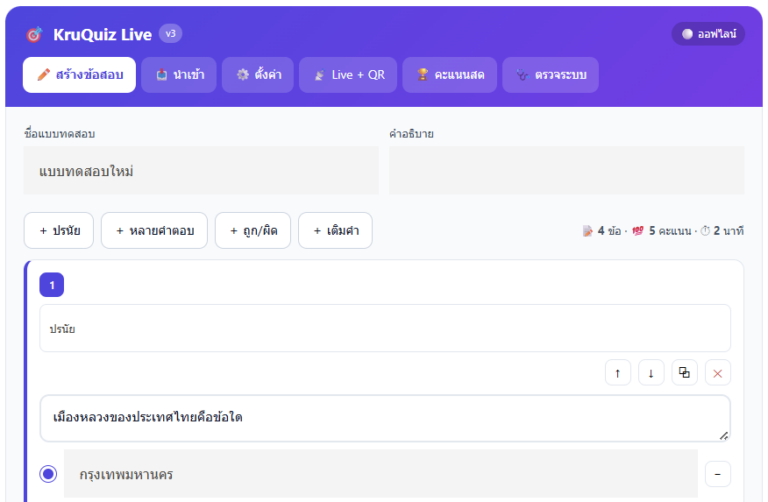Screen dimensions: 768x502
Task: Remove the กรุงเทพมหานคร answer with minus button
Action: point(718,474)
